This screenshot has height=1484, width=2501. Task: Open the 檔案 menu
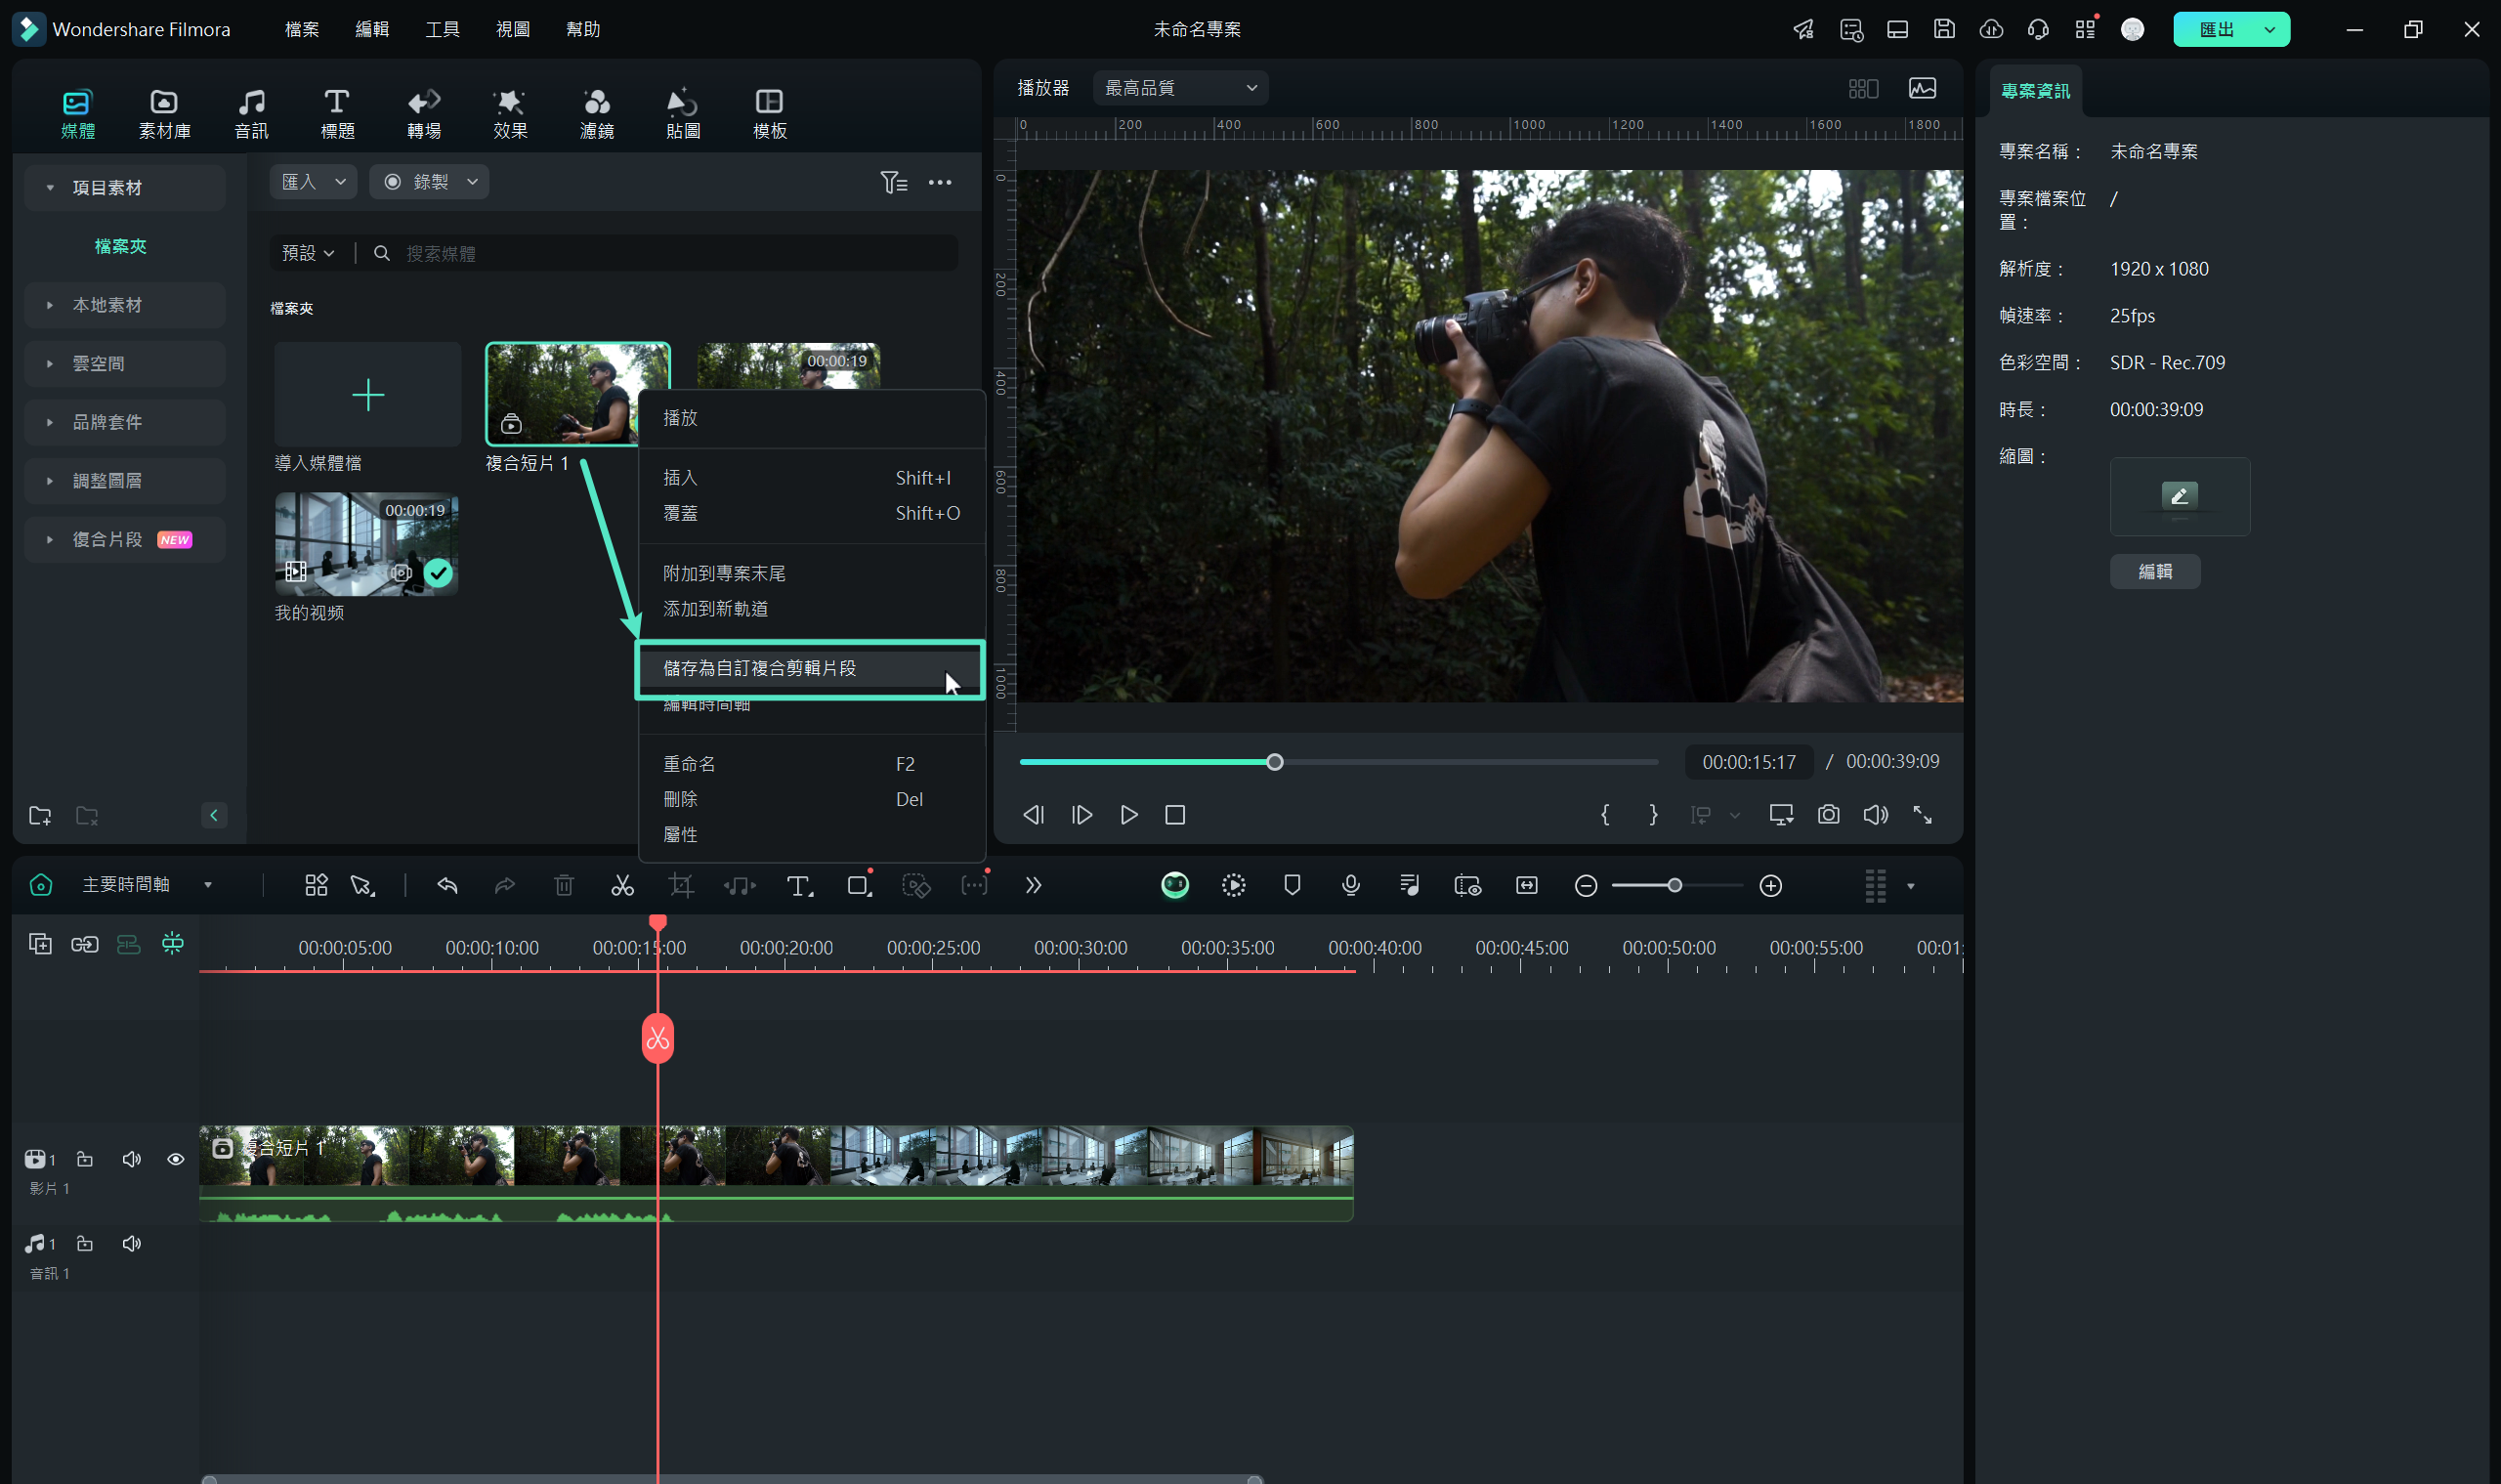pyautogui.click(x=301, y=29)
